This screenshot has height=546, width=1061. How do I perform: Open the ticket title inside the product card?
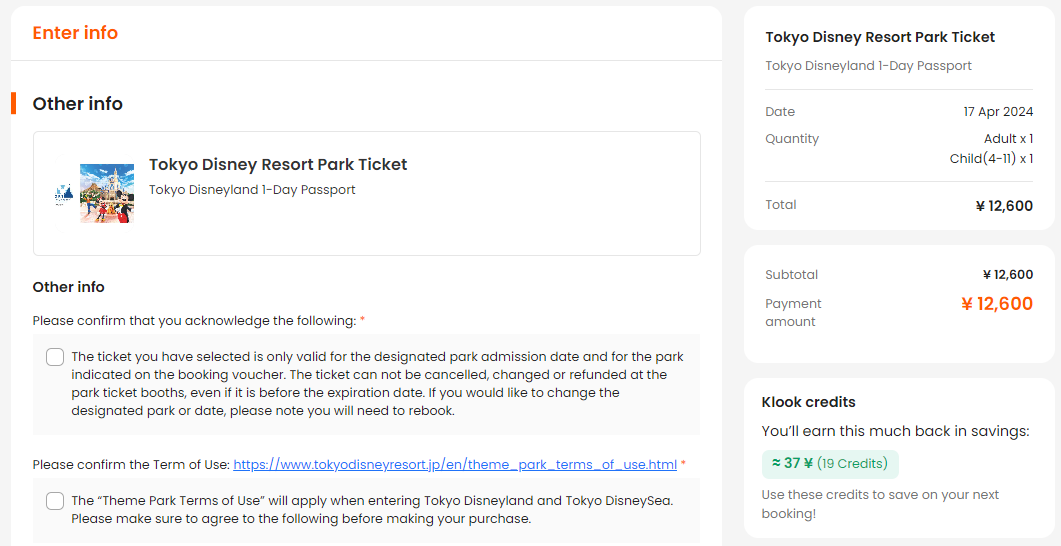click(x=278, y=164)
